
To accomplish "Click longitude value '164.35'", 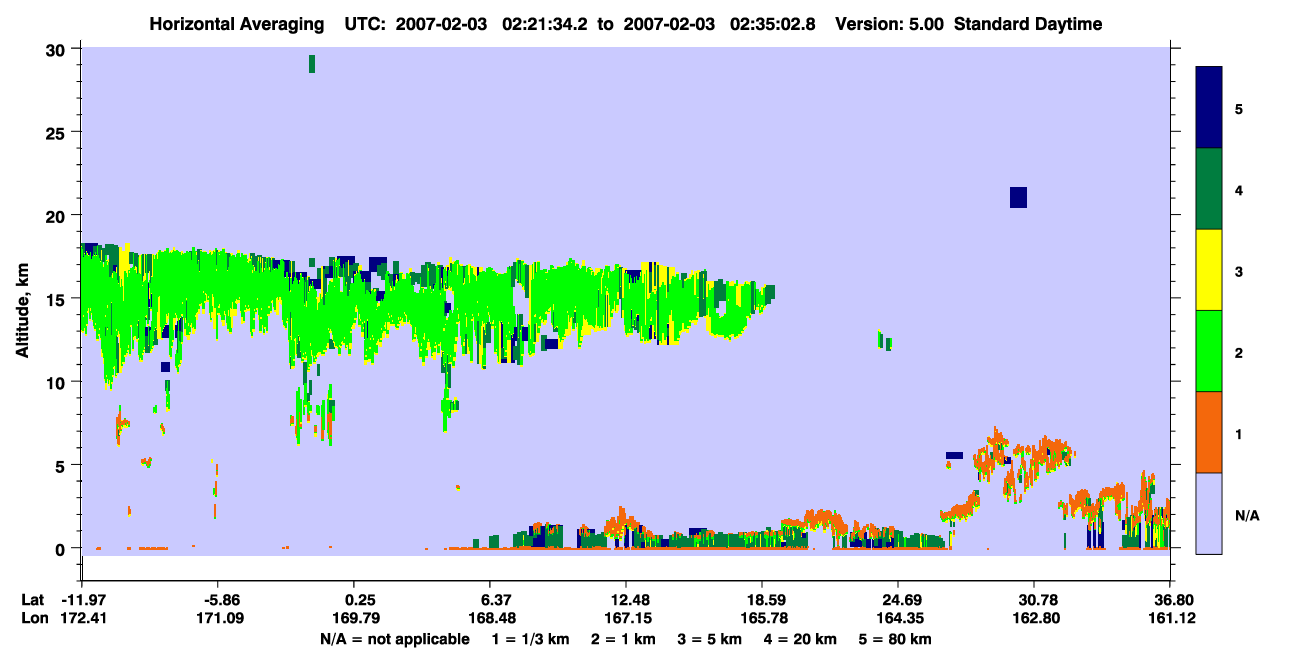I will tap(901, 618).
